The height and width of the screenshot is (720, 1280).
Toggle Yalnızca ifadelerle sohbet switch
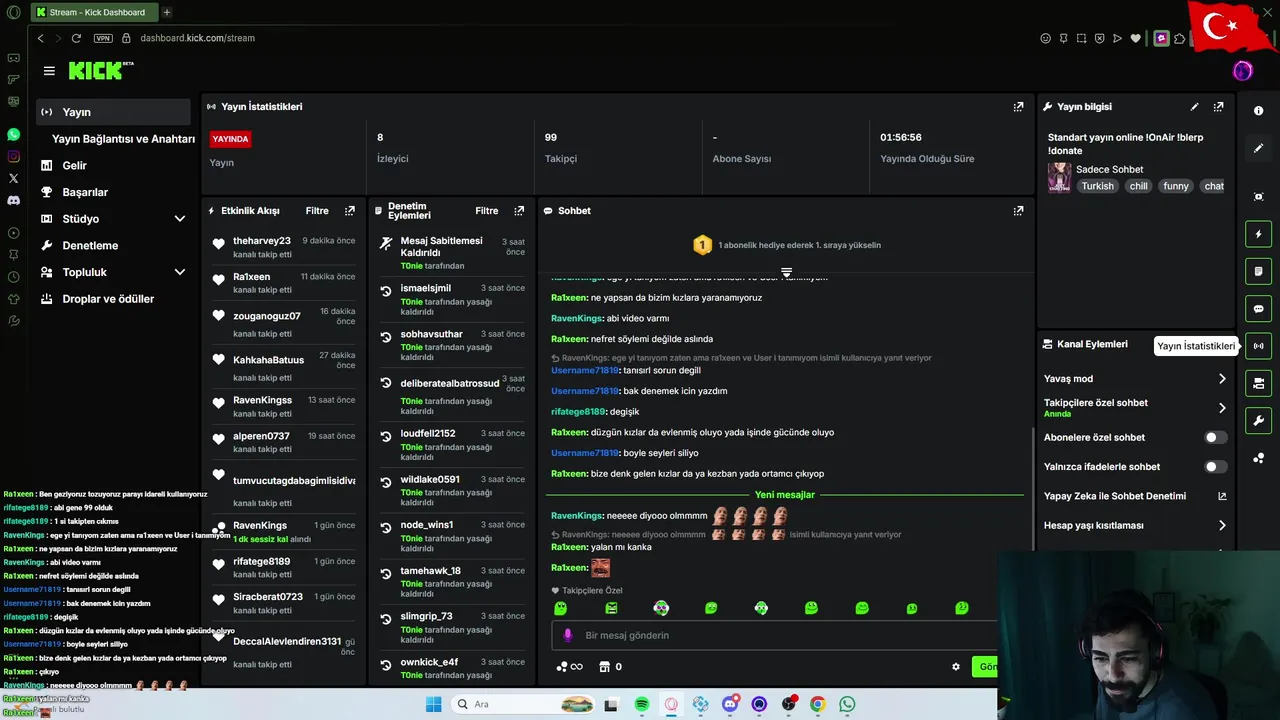(x=1215, y=467)
